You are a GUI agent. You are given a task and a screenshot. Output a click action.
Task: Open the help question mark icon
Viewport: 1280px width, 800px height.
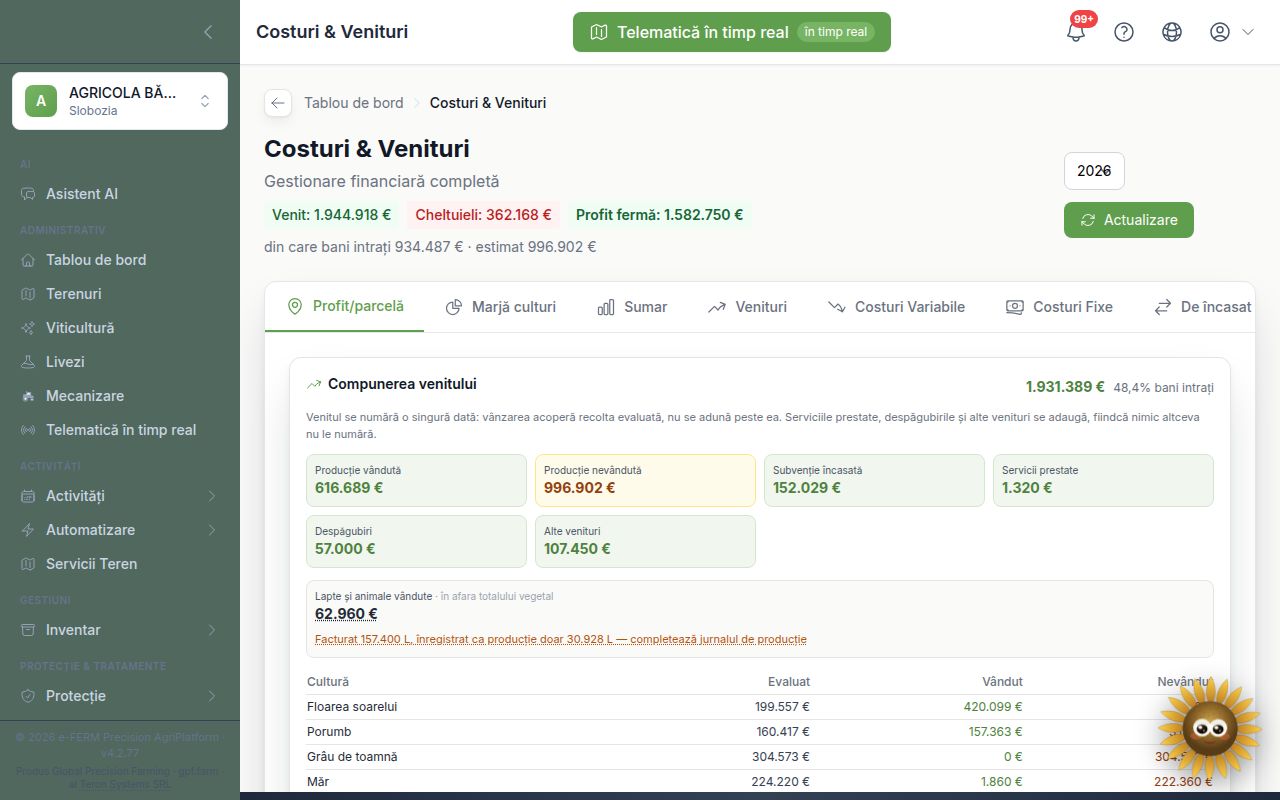coord(1124,32)
